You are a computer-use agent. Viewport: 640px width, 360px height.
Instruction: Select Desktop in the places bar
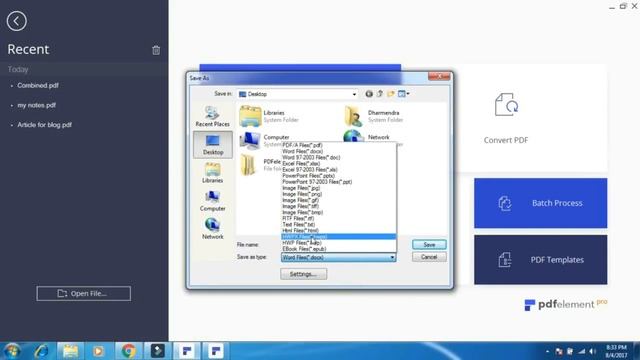click(213, 144)
